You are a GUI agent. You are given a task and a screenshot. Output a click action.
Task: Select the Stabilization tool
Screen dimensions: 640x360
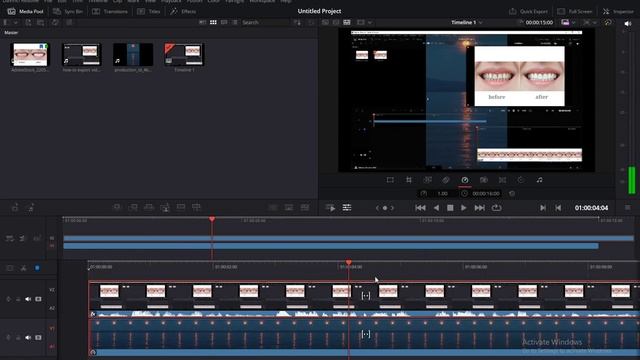click(484, 180)
